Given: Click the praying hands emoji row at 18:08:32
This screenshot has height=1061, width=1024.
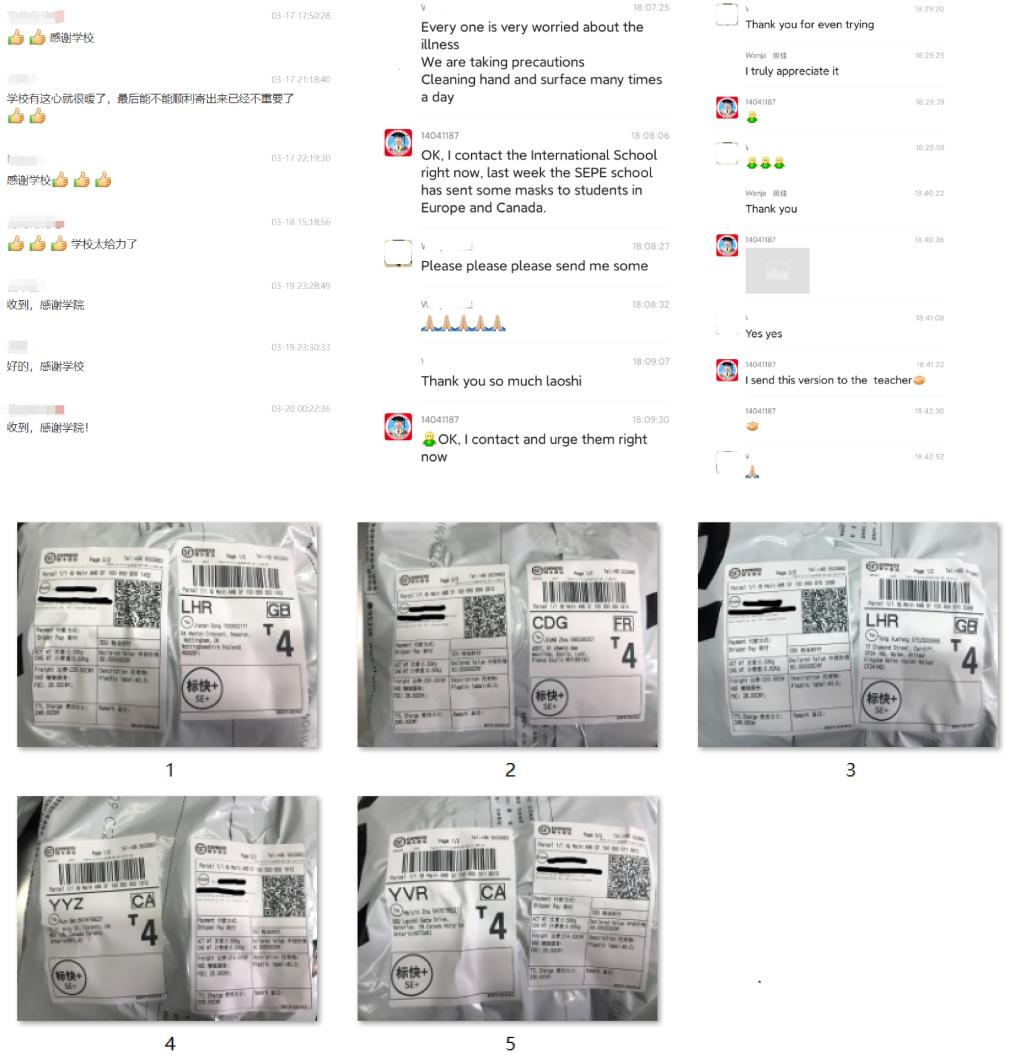Looking at the screenshot, I should pos(464,323).
